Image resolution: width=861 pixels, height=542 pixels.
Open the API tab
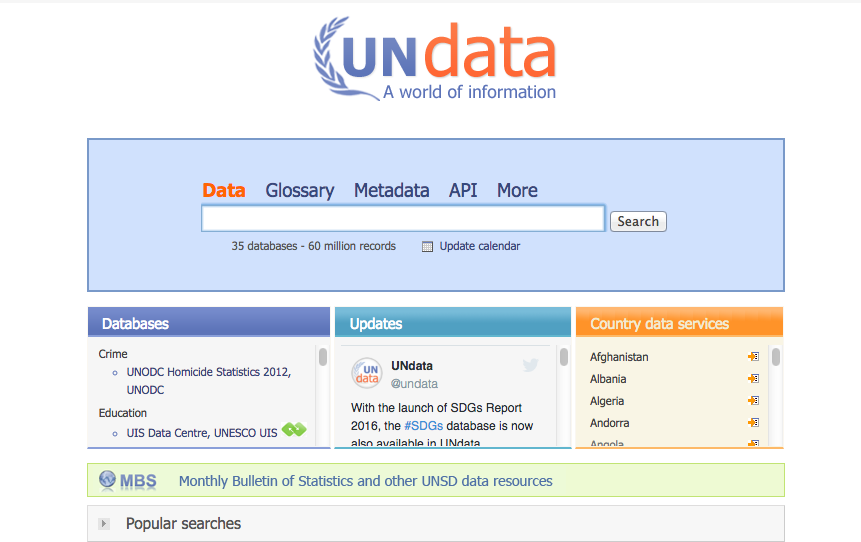pyautogui.click(x=463, y=190)
